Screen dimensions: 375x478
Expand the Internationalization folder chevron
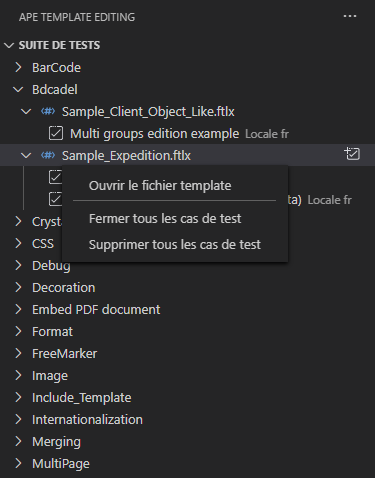tap(18, 419)
